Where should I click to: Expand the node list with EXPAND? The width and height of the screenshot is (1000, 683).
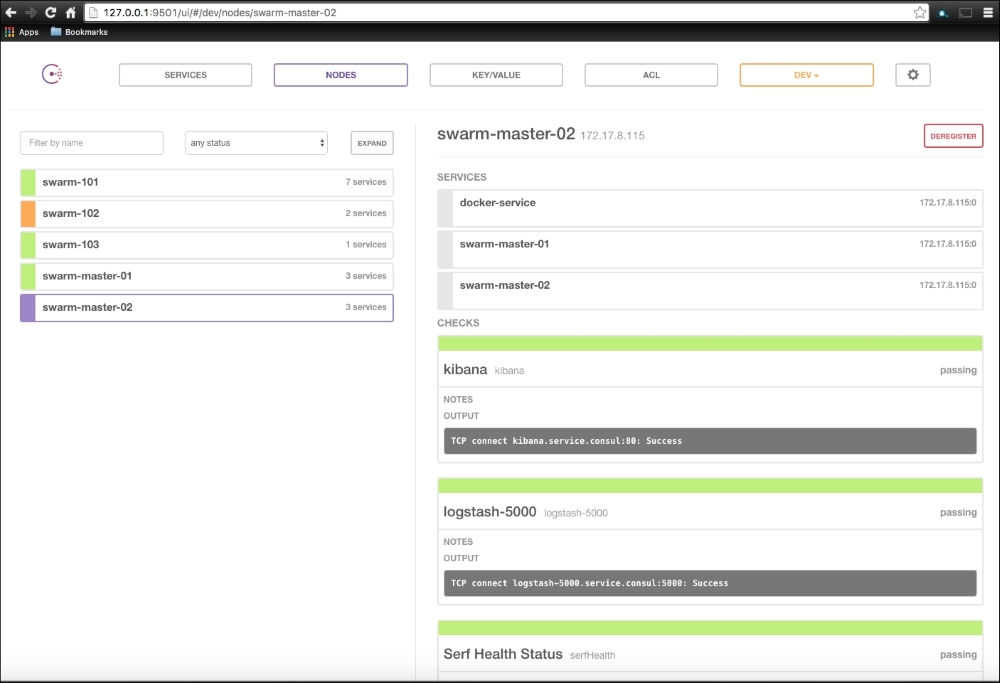pyautogui.click(x=372, y=143)
